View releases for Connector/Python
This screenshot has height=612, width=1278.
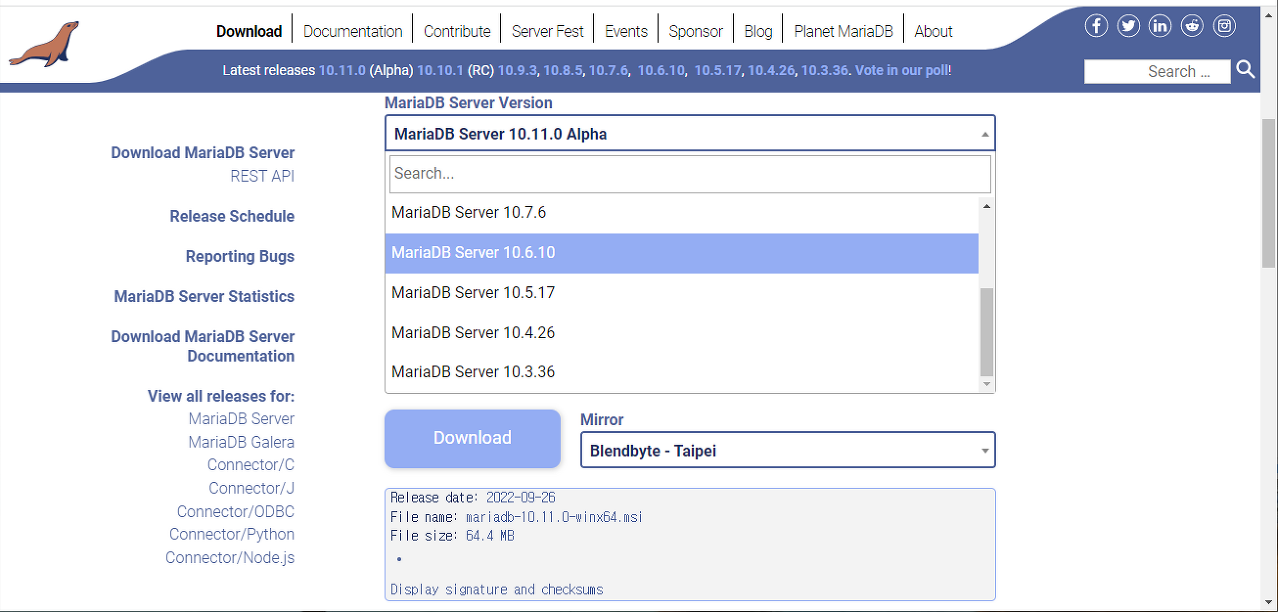tap(232, 534)
